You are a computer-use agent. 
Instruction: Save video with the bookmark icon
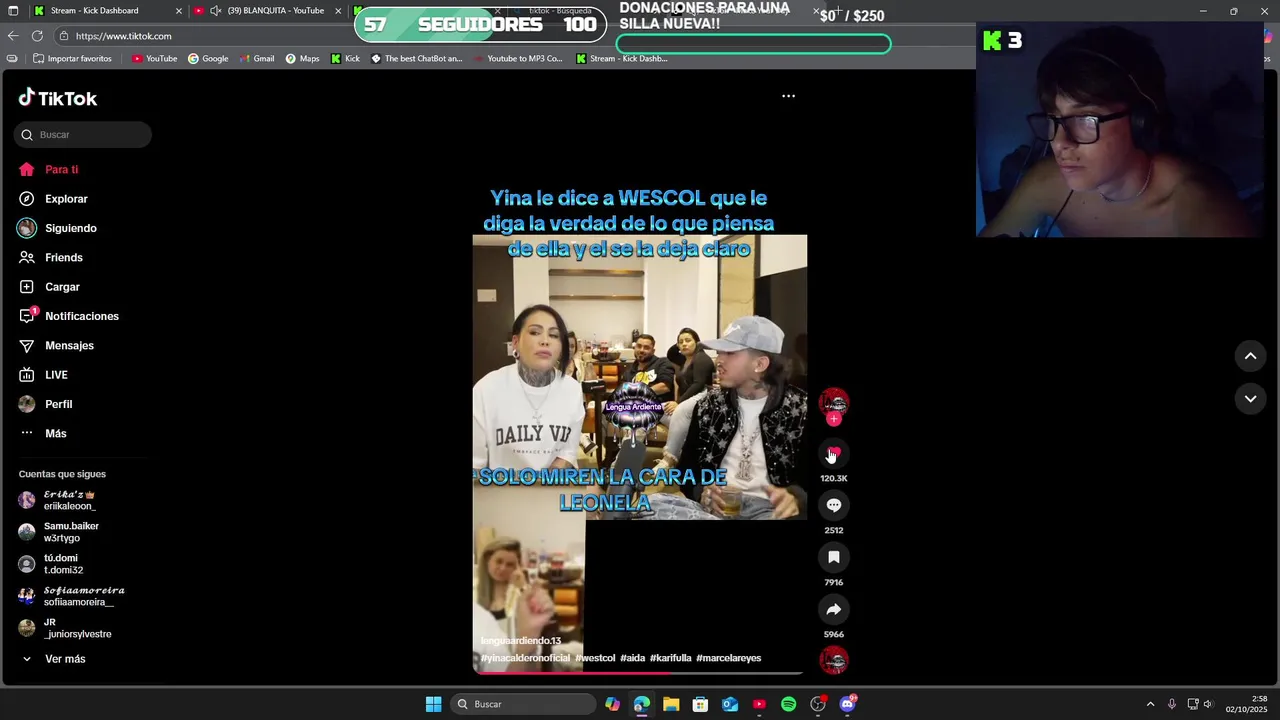tap(834, 558)
